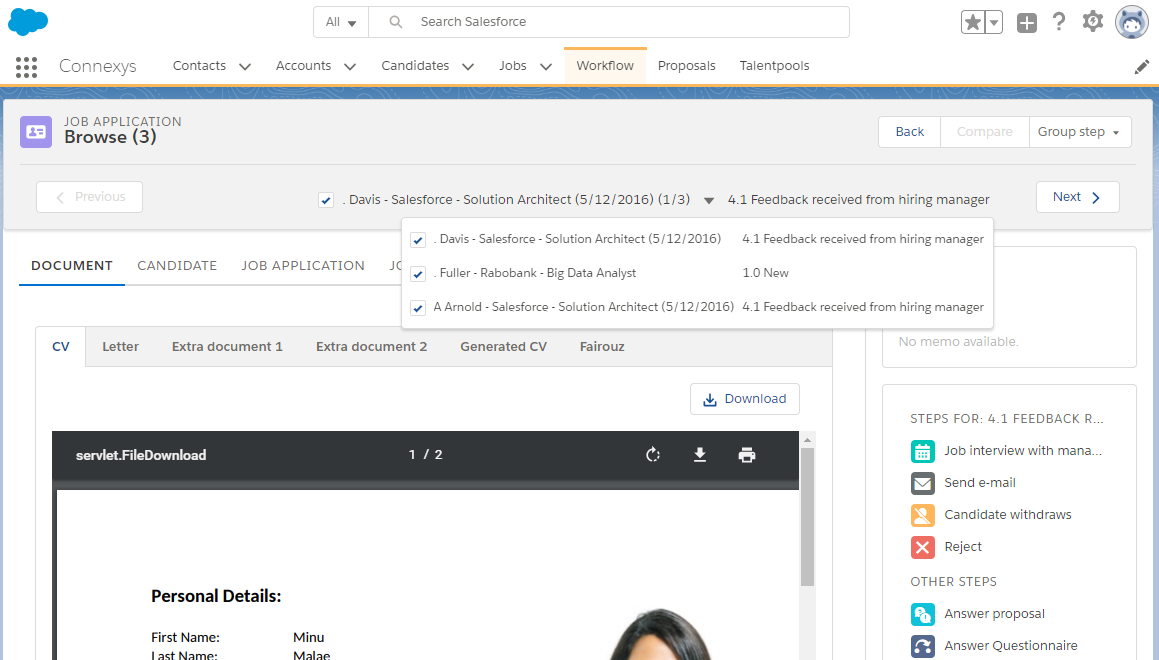Open the Extra document 2 tab
The height and width of the screenshot is (660, 1159).
point(372,347)
